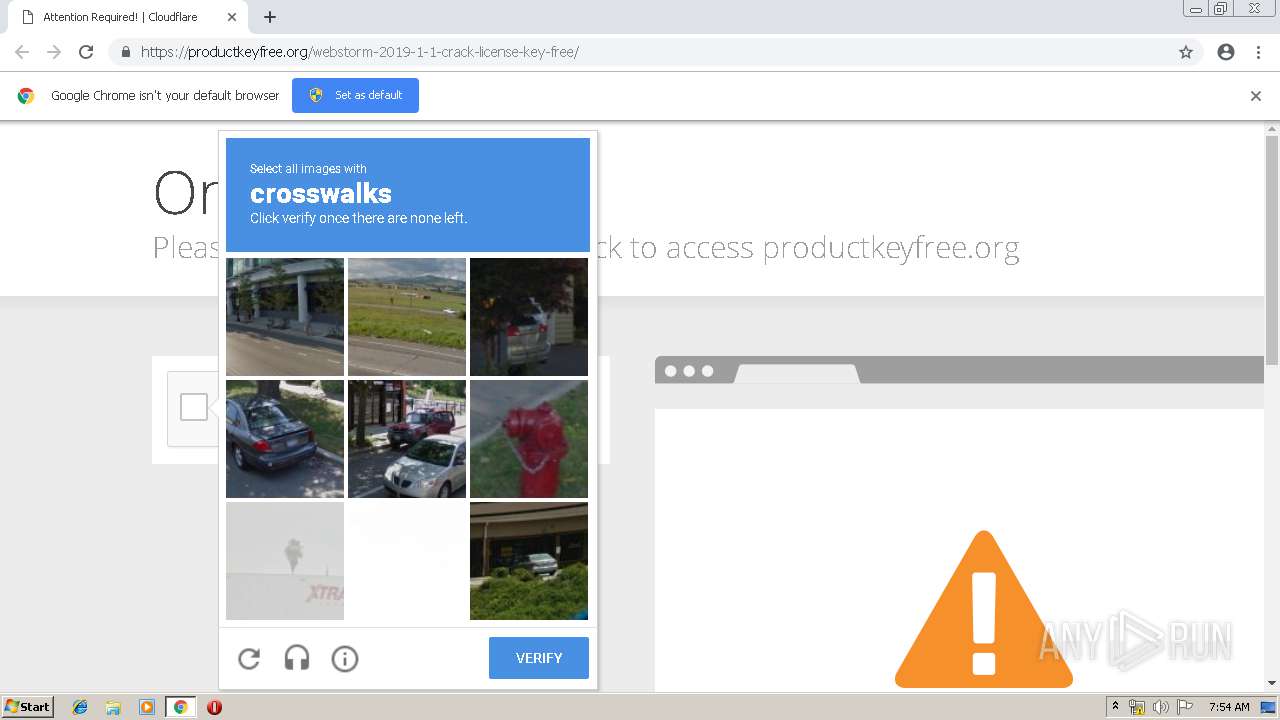The height and width of the screenshot is (720, 1280).
Task: Go forward using the browser forward arrow
Action: click(x=54, y=52)
